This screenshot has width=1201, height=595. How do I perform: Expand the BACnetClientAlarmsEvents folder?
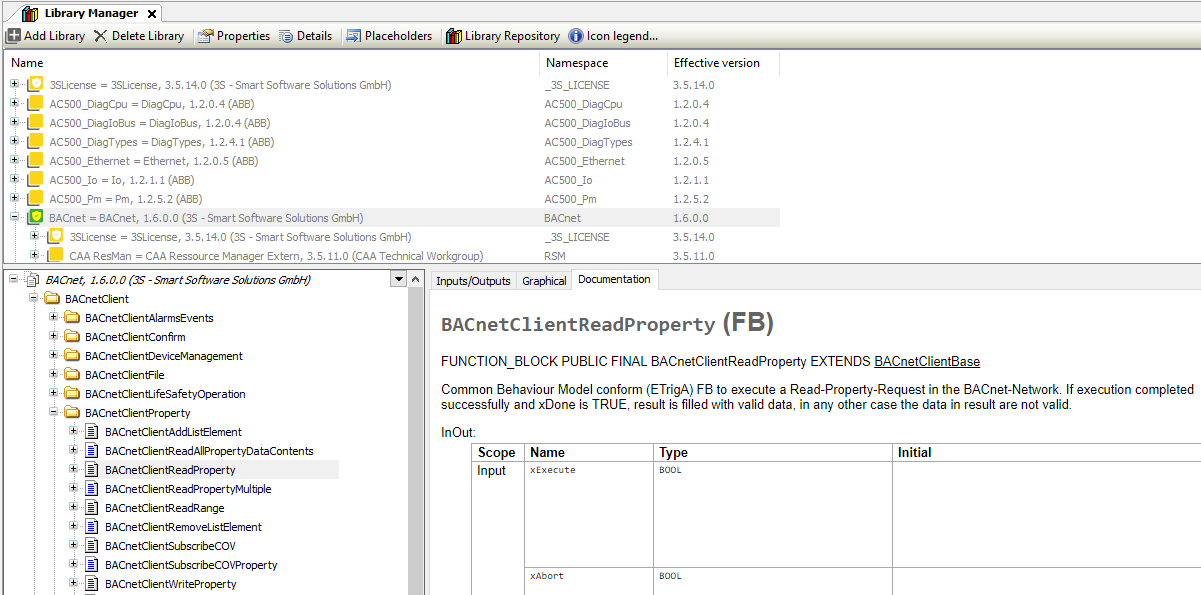click(52, 317)
